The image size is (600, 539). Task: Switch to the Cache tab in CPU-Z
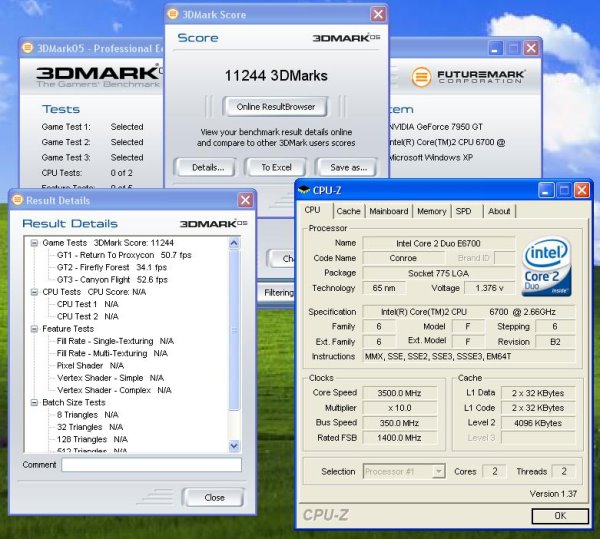(x=348, y=211)
